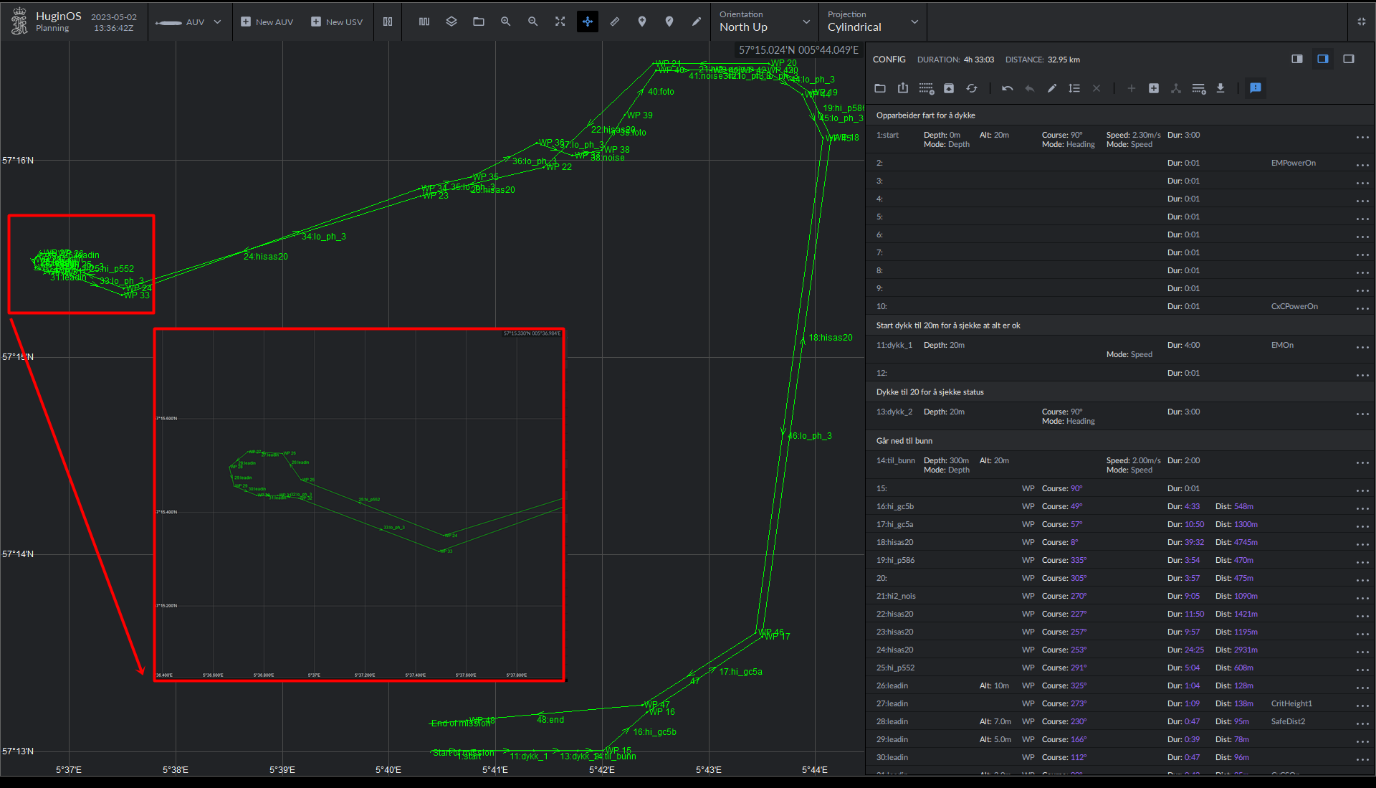The height and width of the screenshot is (788, 1376).
Task: Activate the pan/move crosshair tool
Action: coord(587,21)
